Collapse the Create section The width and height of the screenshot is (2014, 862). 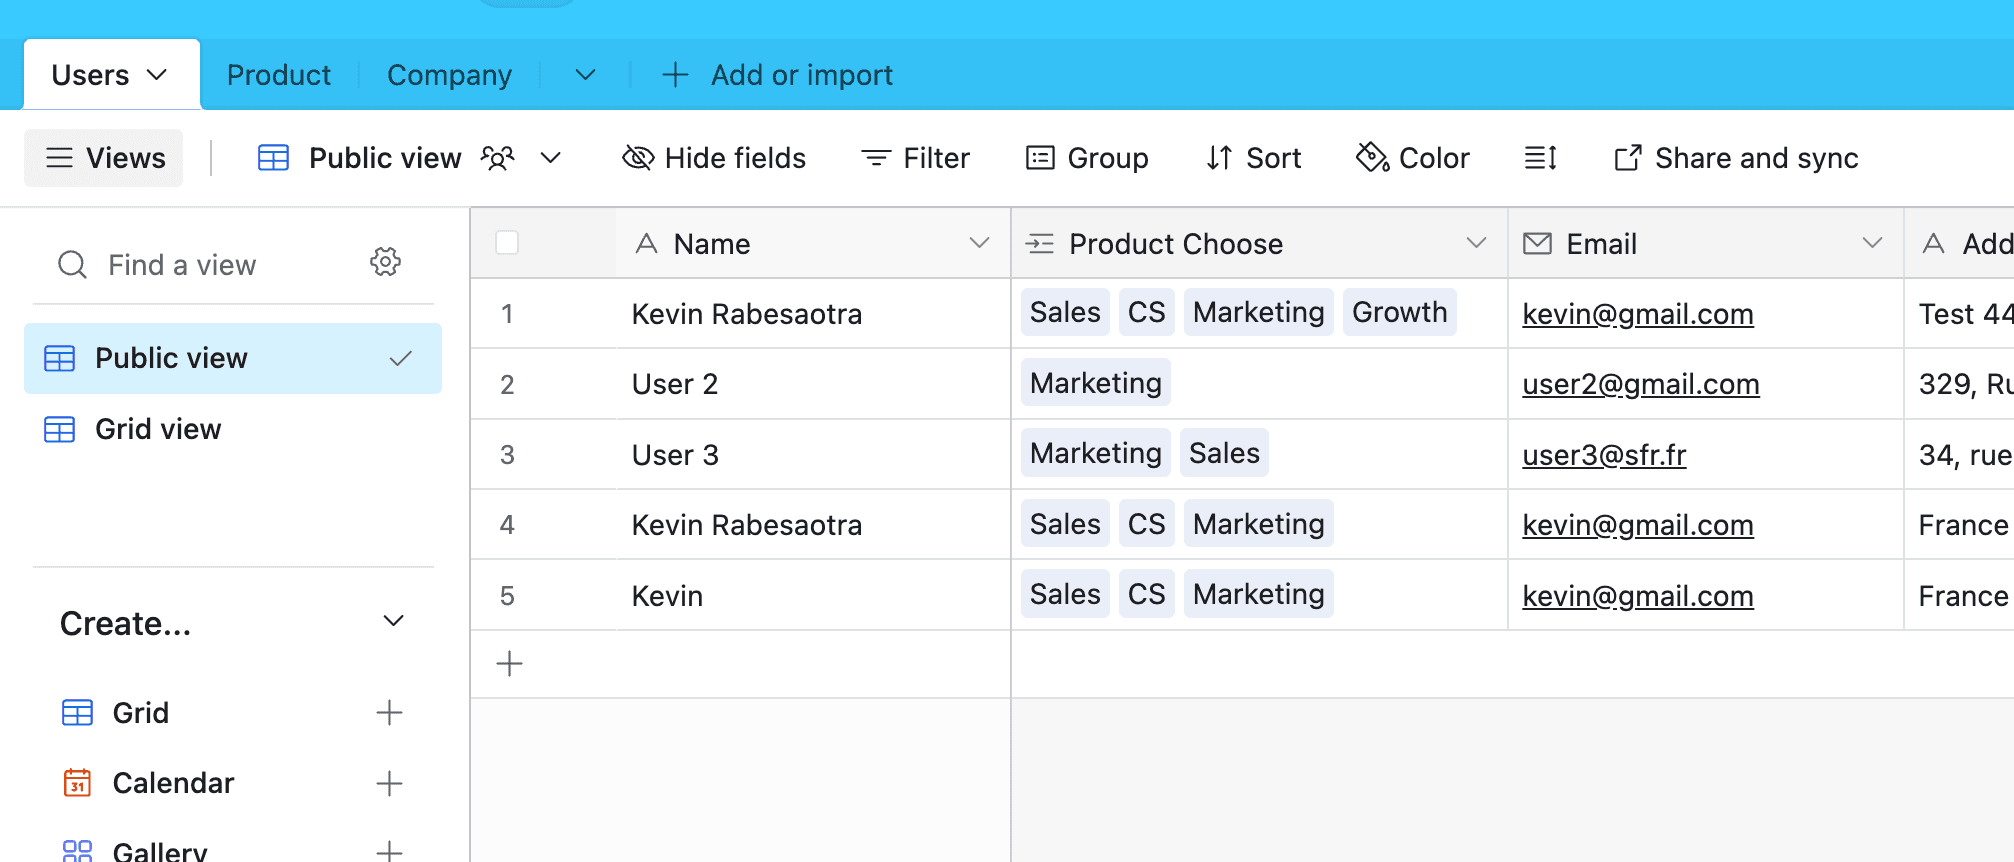pos(393,622)
